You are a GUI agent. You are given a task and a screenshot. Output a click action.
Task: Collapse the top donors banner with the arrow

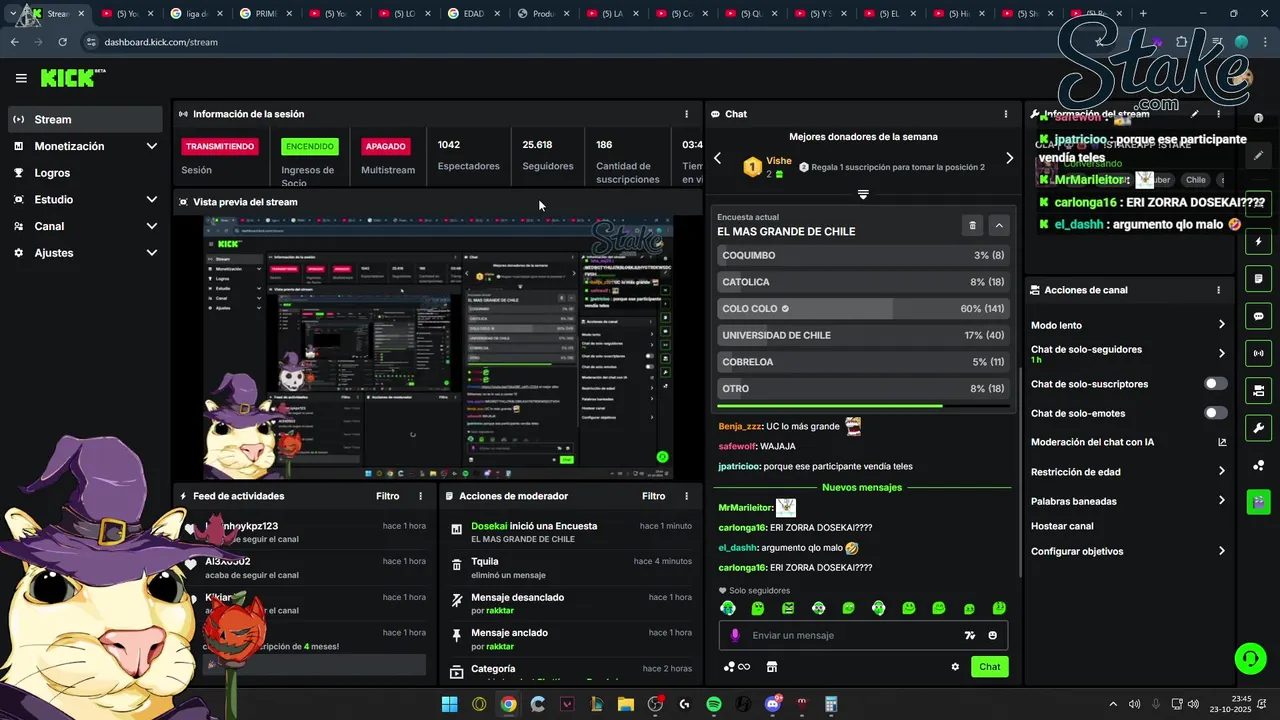click(x=863, y=194)
